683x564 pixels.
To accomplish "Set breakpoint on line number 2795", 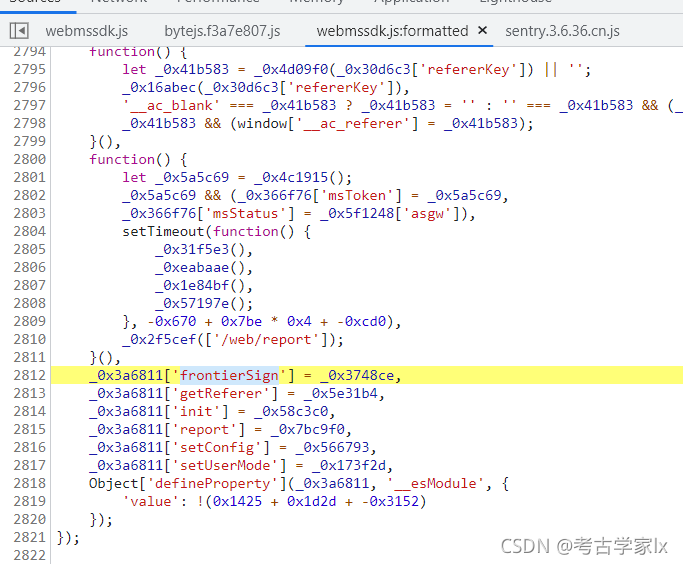I will [x=29, y=69].
